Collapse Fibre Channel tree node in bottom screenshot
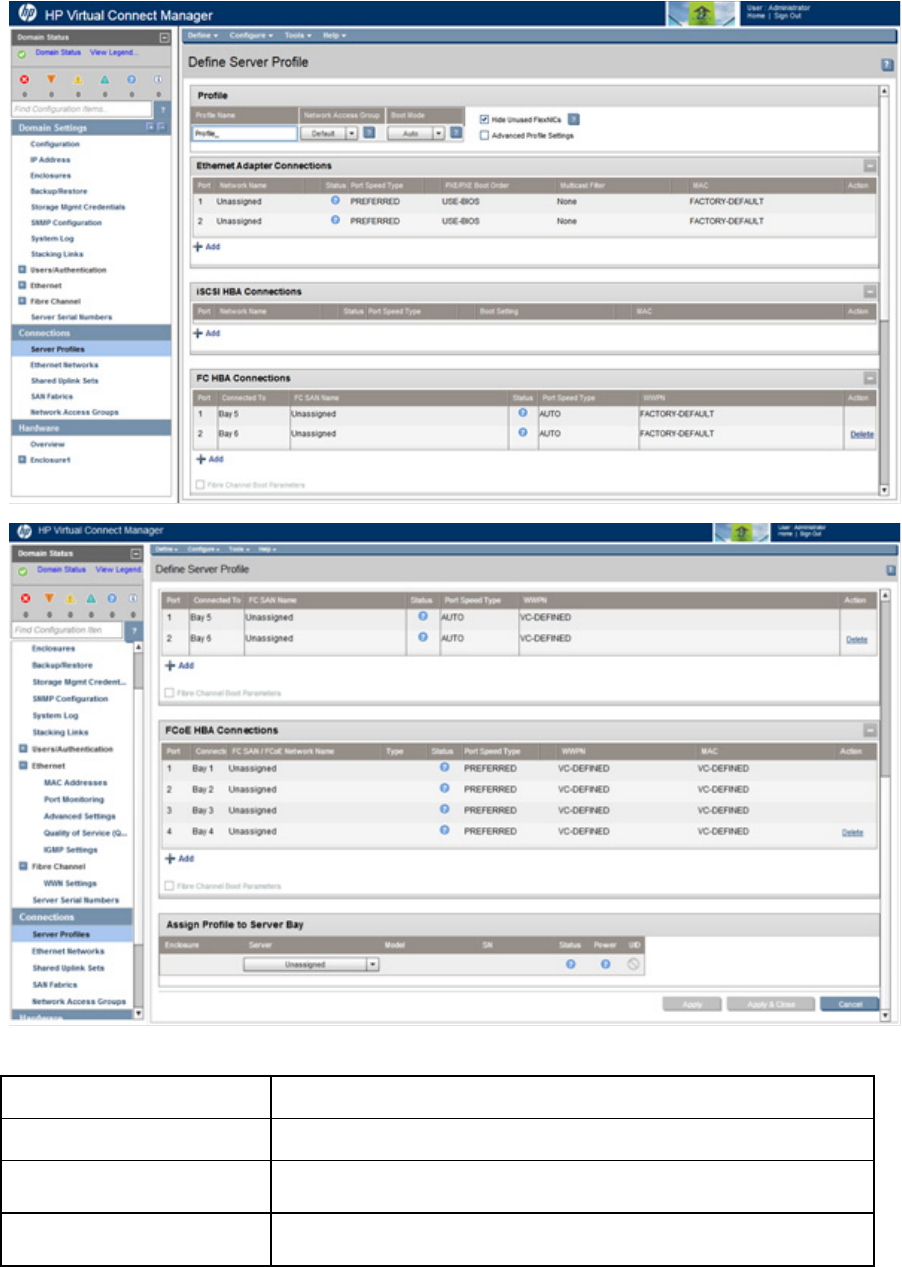The width and height of the screenshot is (902, 1267). [x=23, y=866]
